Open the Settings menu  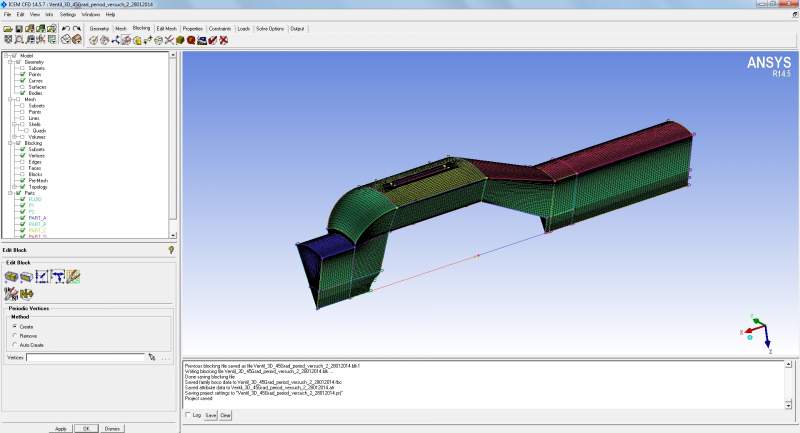click(67, 14)
